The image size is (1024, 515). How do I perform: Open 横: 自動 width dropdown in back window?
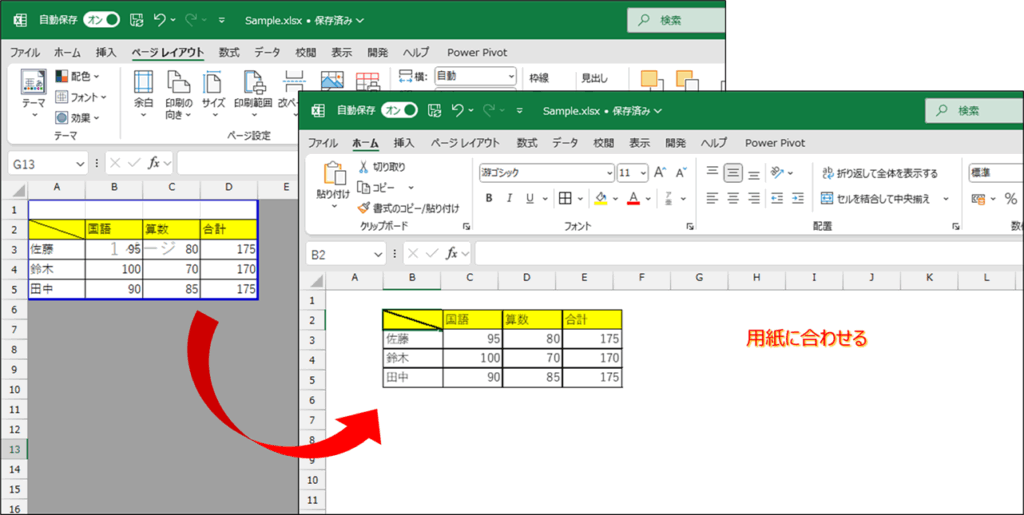(511, 76)
